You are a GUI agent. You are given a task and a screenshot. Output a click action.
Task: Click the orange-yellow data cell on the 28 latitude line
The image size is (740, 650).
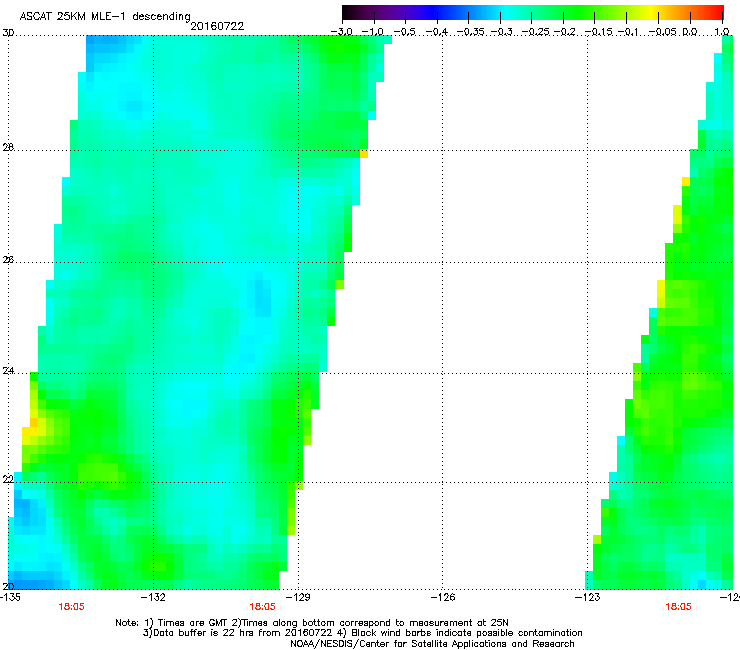[364, 153]
